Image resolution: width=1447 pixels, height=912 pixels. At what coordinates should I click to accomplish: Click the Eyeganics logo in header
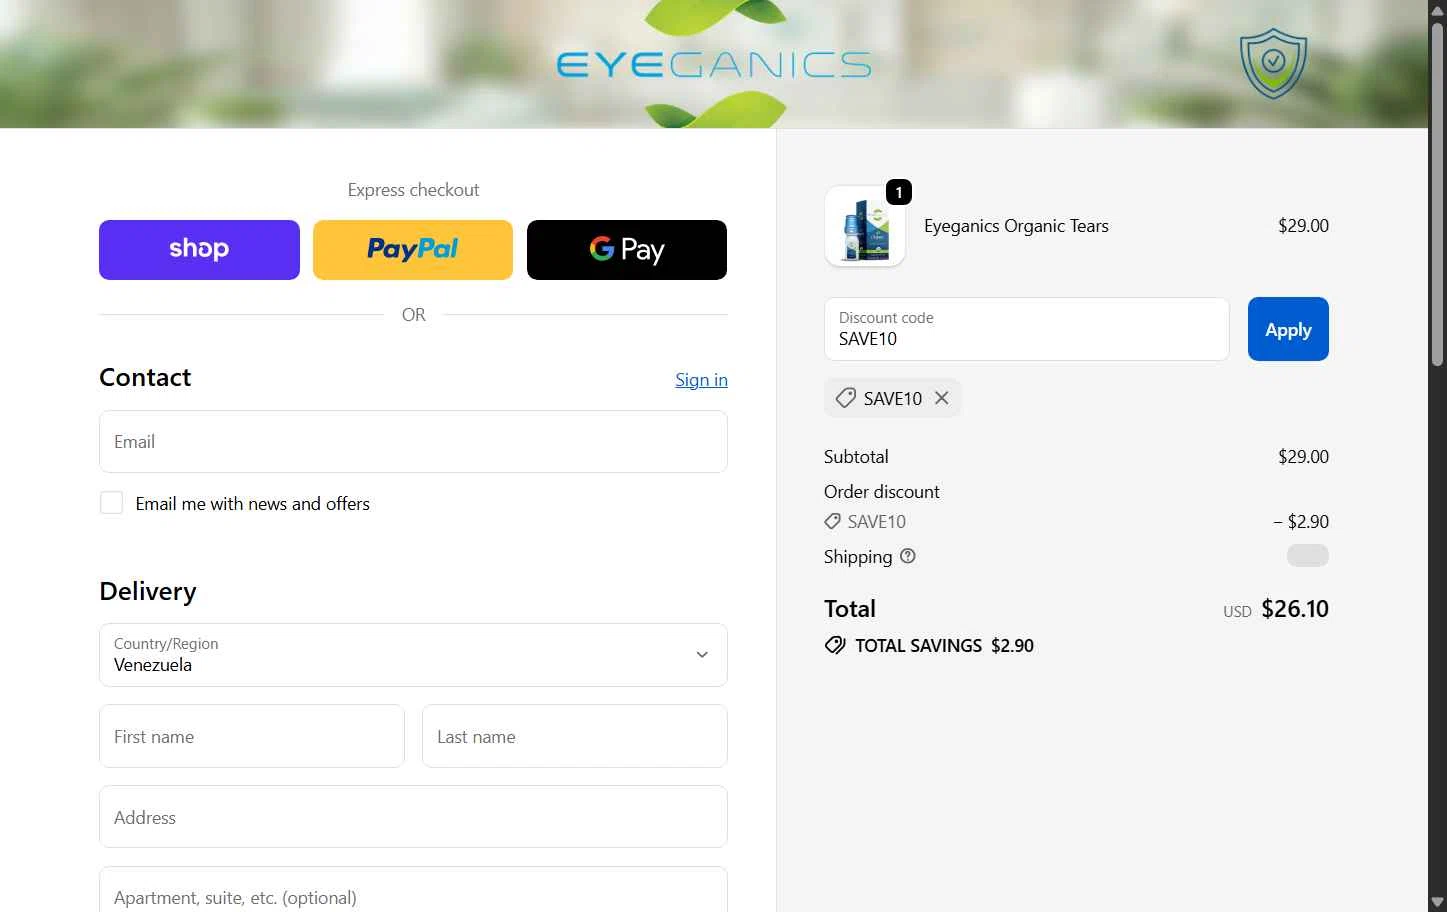click(x=714, y=65)
